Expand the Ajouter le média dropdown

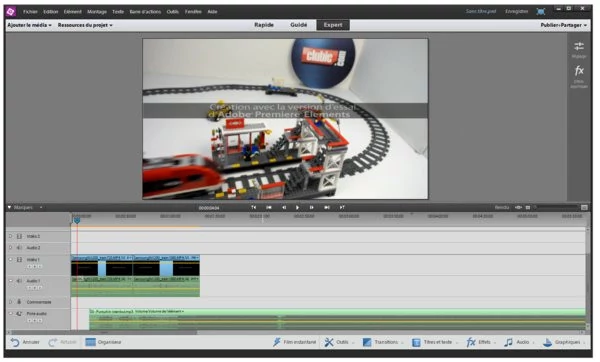(29, 25)
